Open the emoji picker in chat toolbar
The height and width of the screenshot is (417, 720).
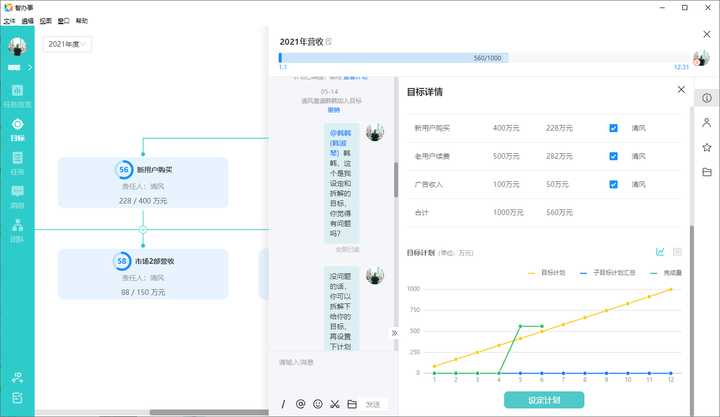(317, 404)
